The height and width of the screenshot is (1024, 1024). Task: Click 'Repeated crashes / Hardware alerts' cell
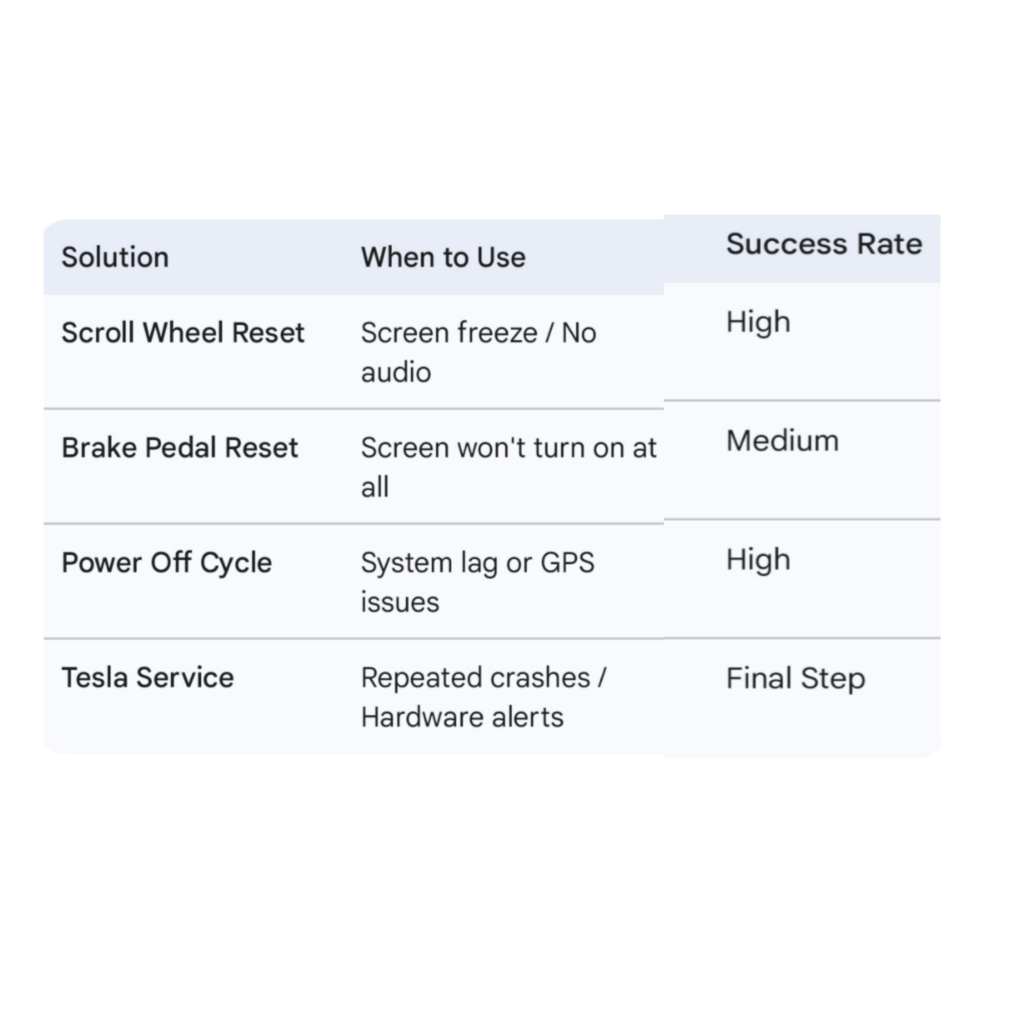click(483, 697)
